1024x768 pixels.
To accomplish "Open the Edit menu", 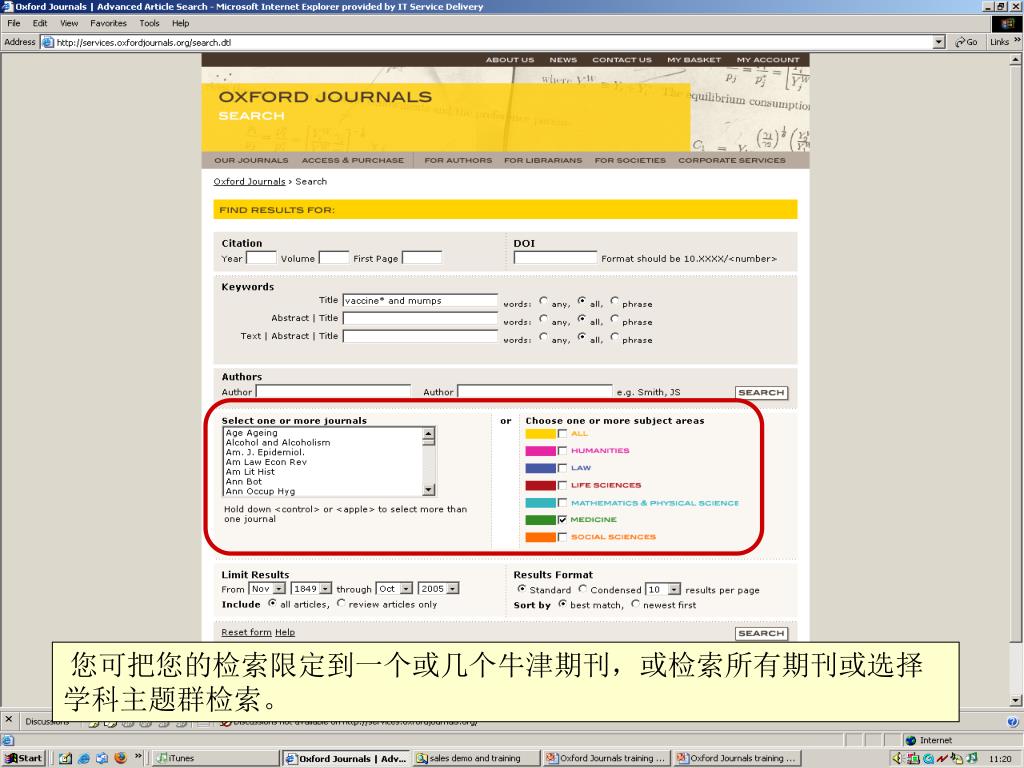I will 40,23.
